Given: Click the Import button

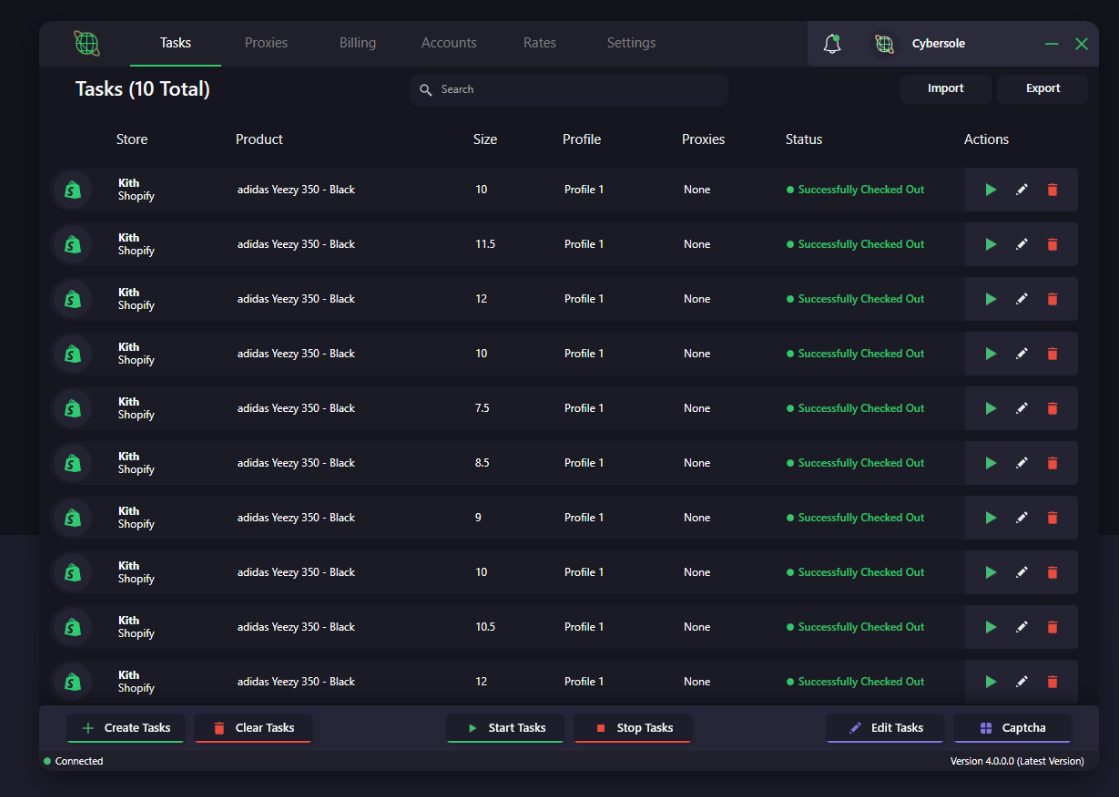Looking at the screenshot, I should [946, 88].
